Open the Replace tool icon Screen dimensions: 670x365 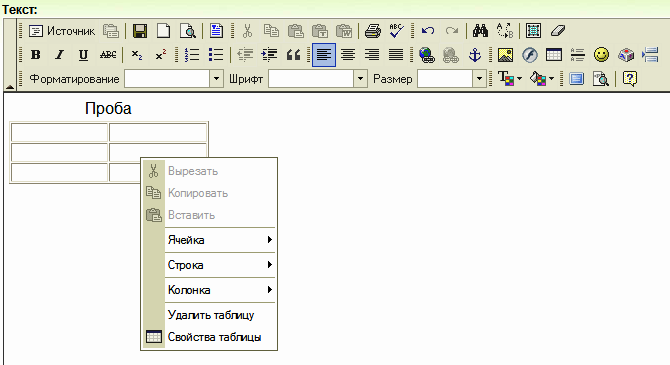coord(505,31)
